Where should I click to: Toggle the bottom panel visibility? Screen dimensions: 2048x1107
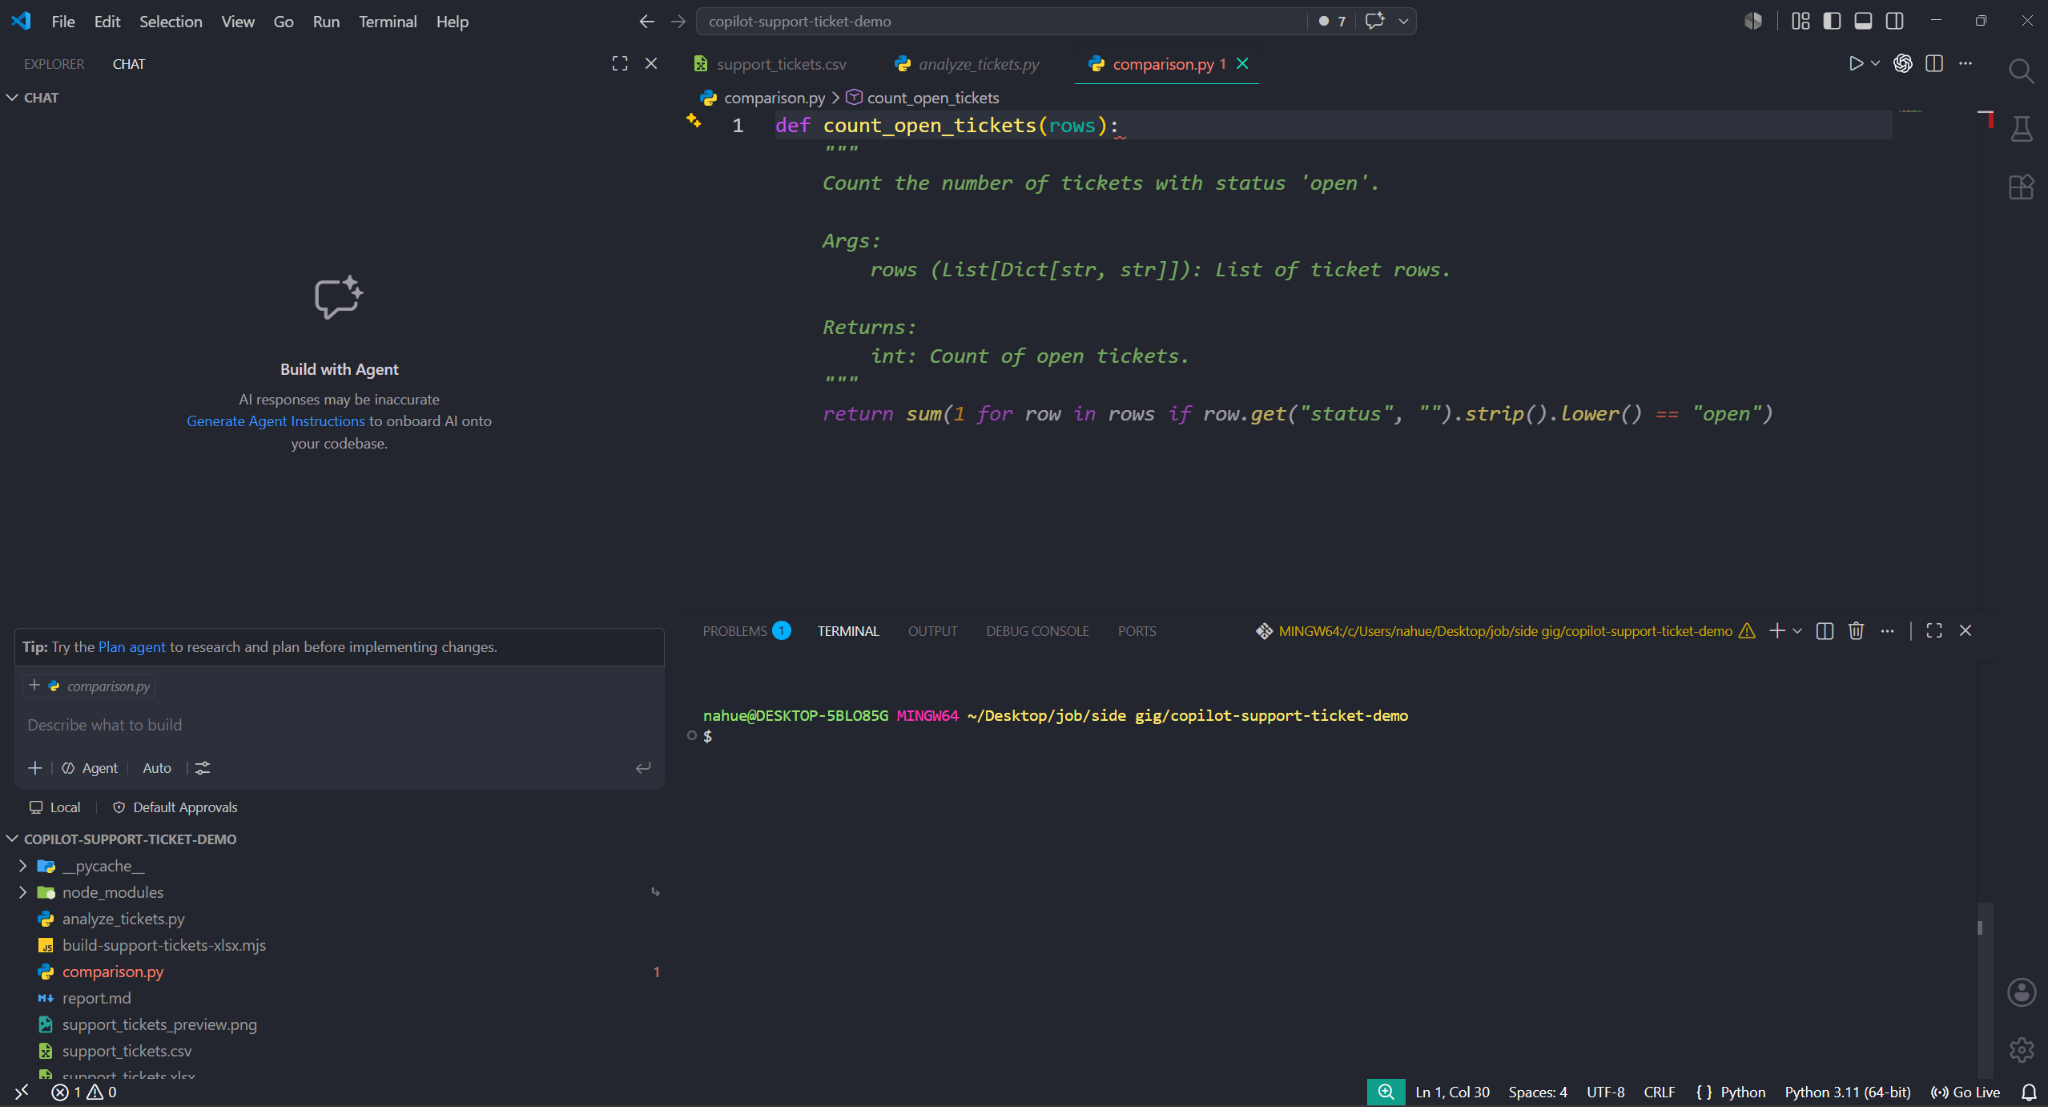coord(1863,21)
